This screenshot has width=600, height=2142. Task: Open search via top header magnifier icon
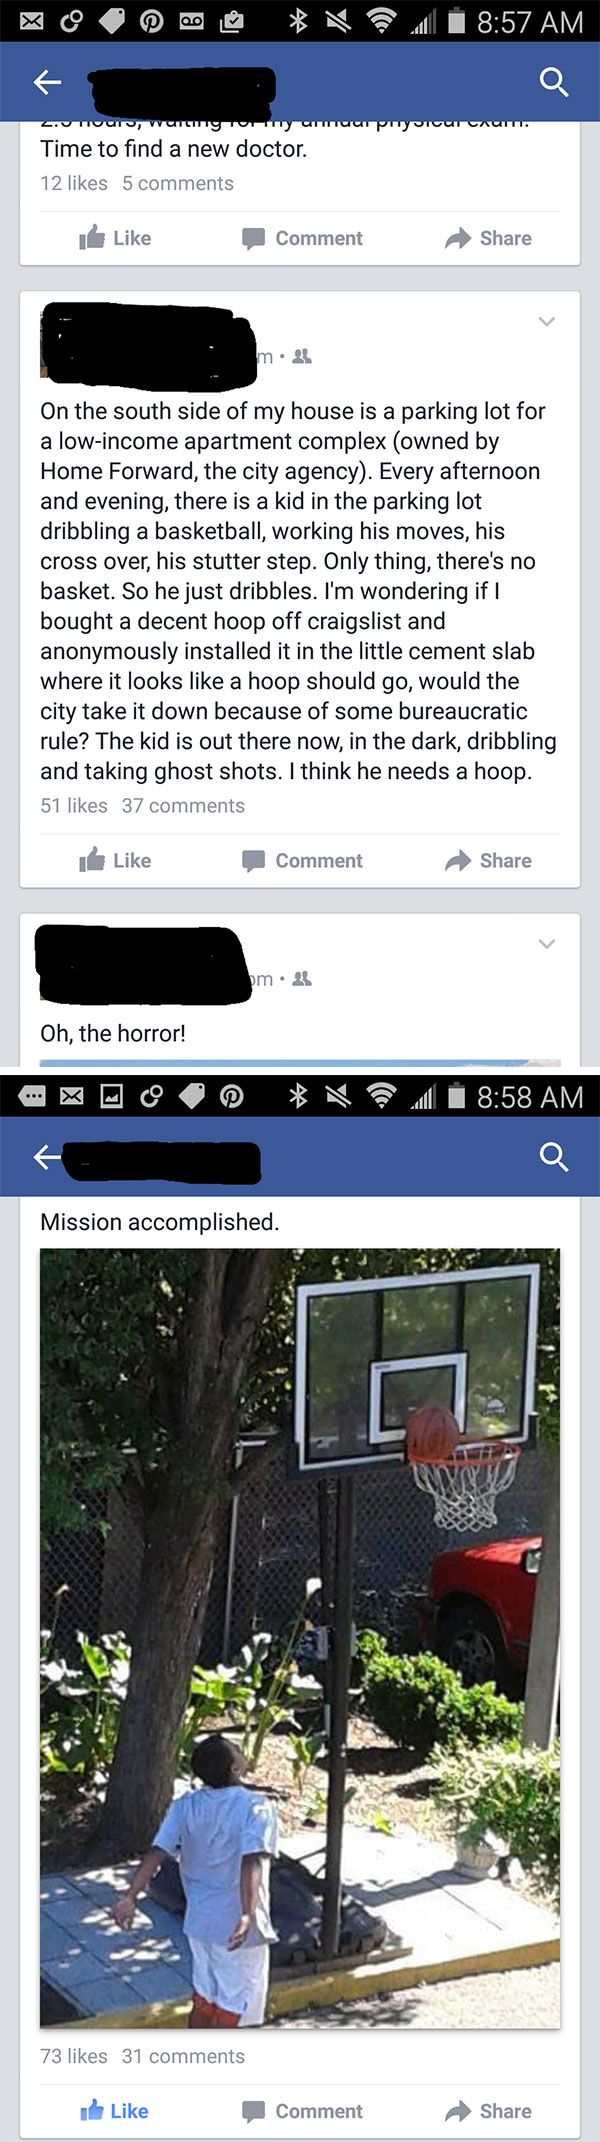click(x=553, y=81)
